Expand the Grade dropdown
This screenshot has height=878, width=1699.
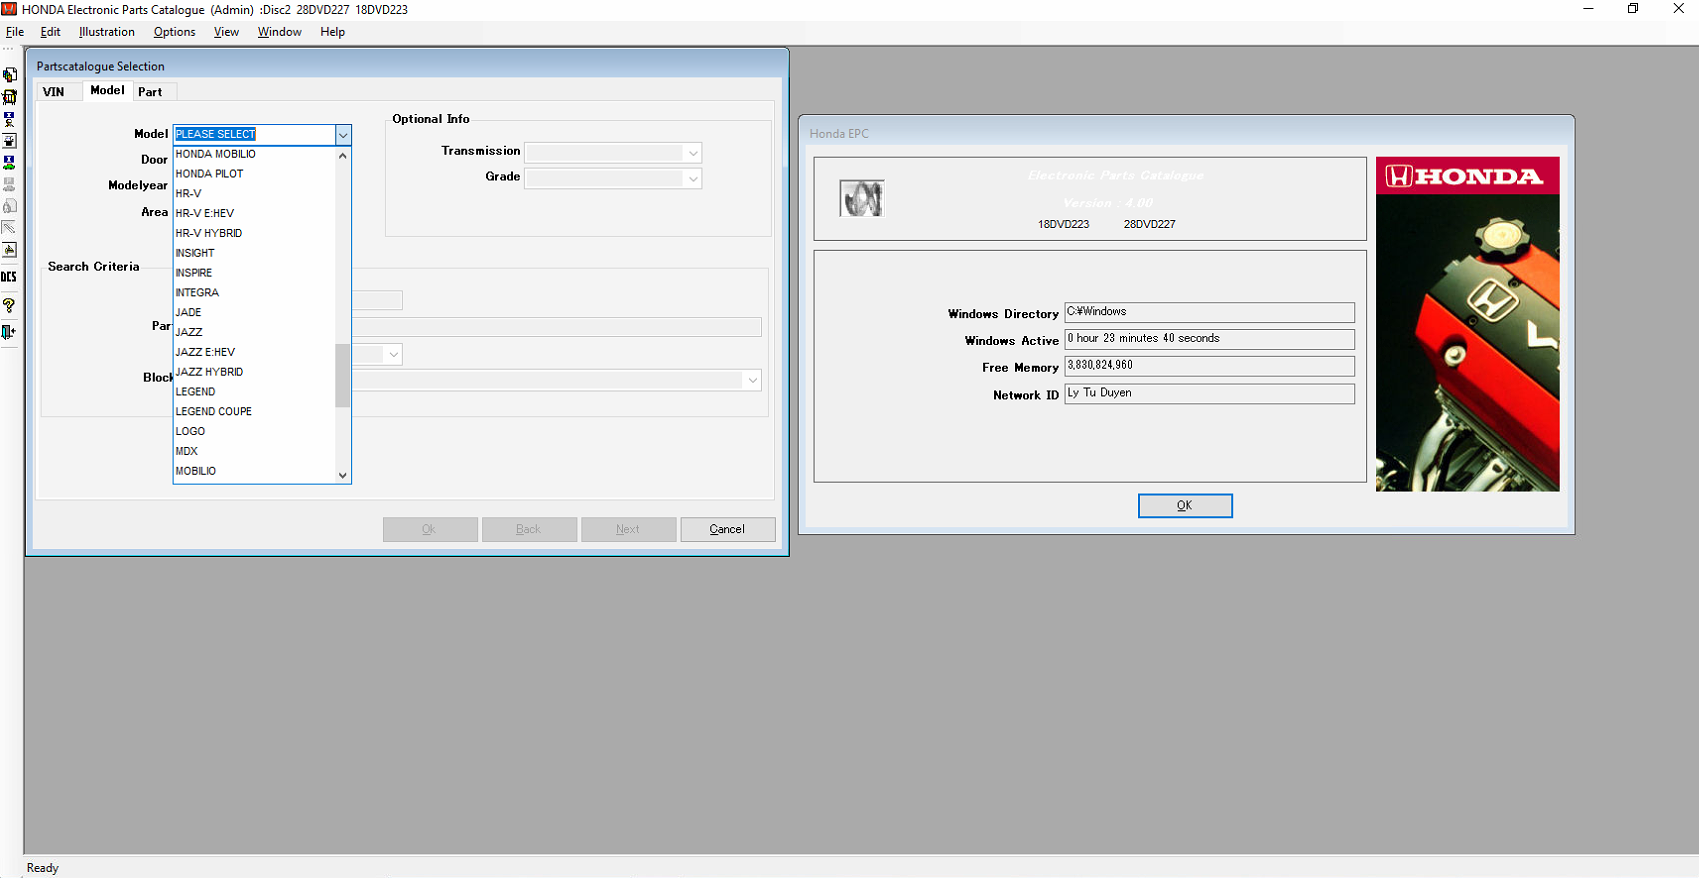692,179
